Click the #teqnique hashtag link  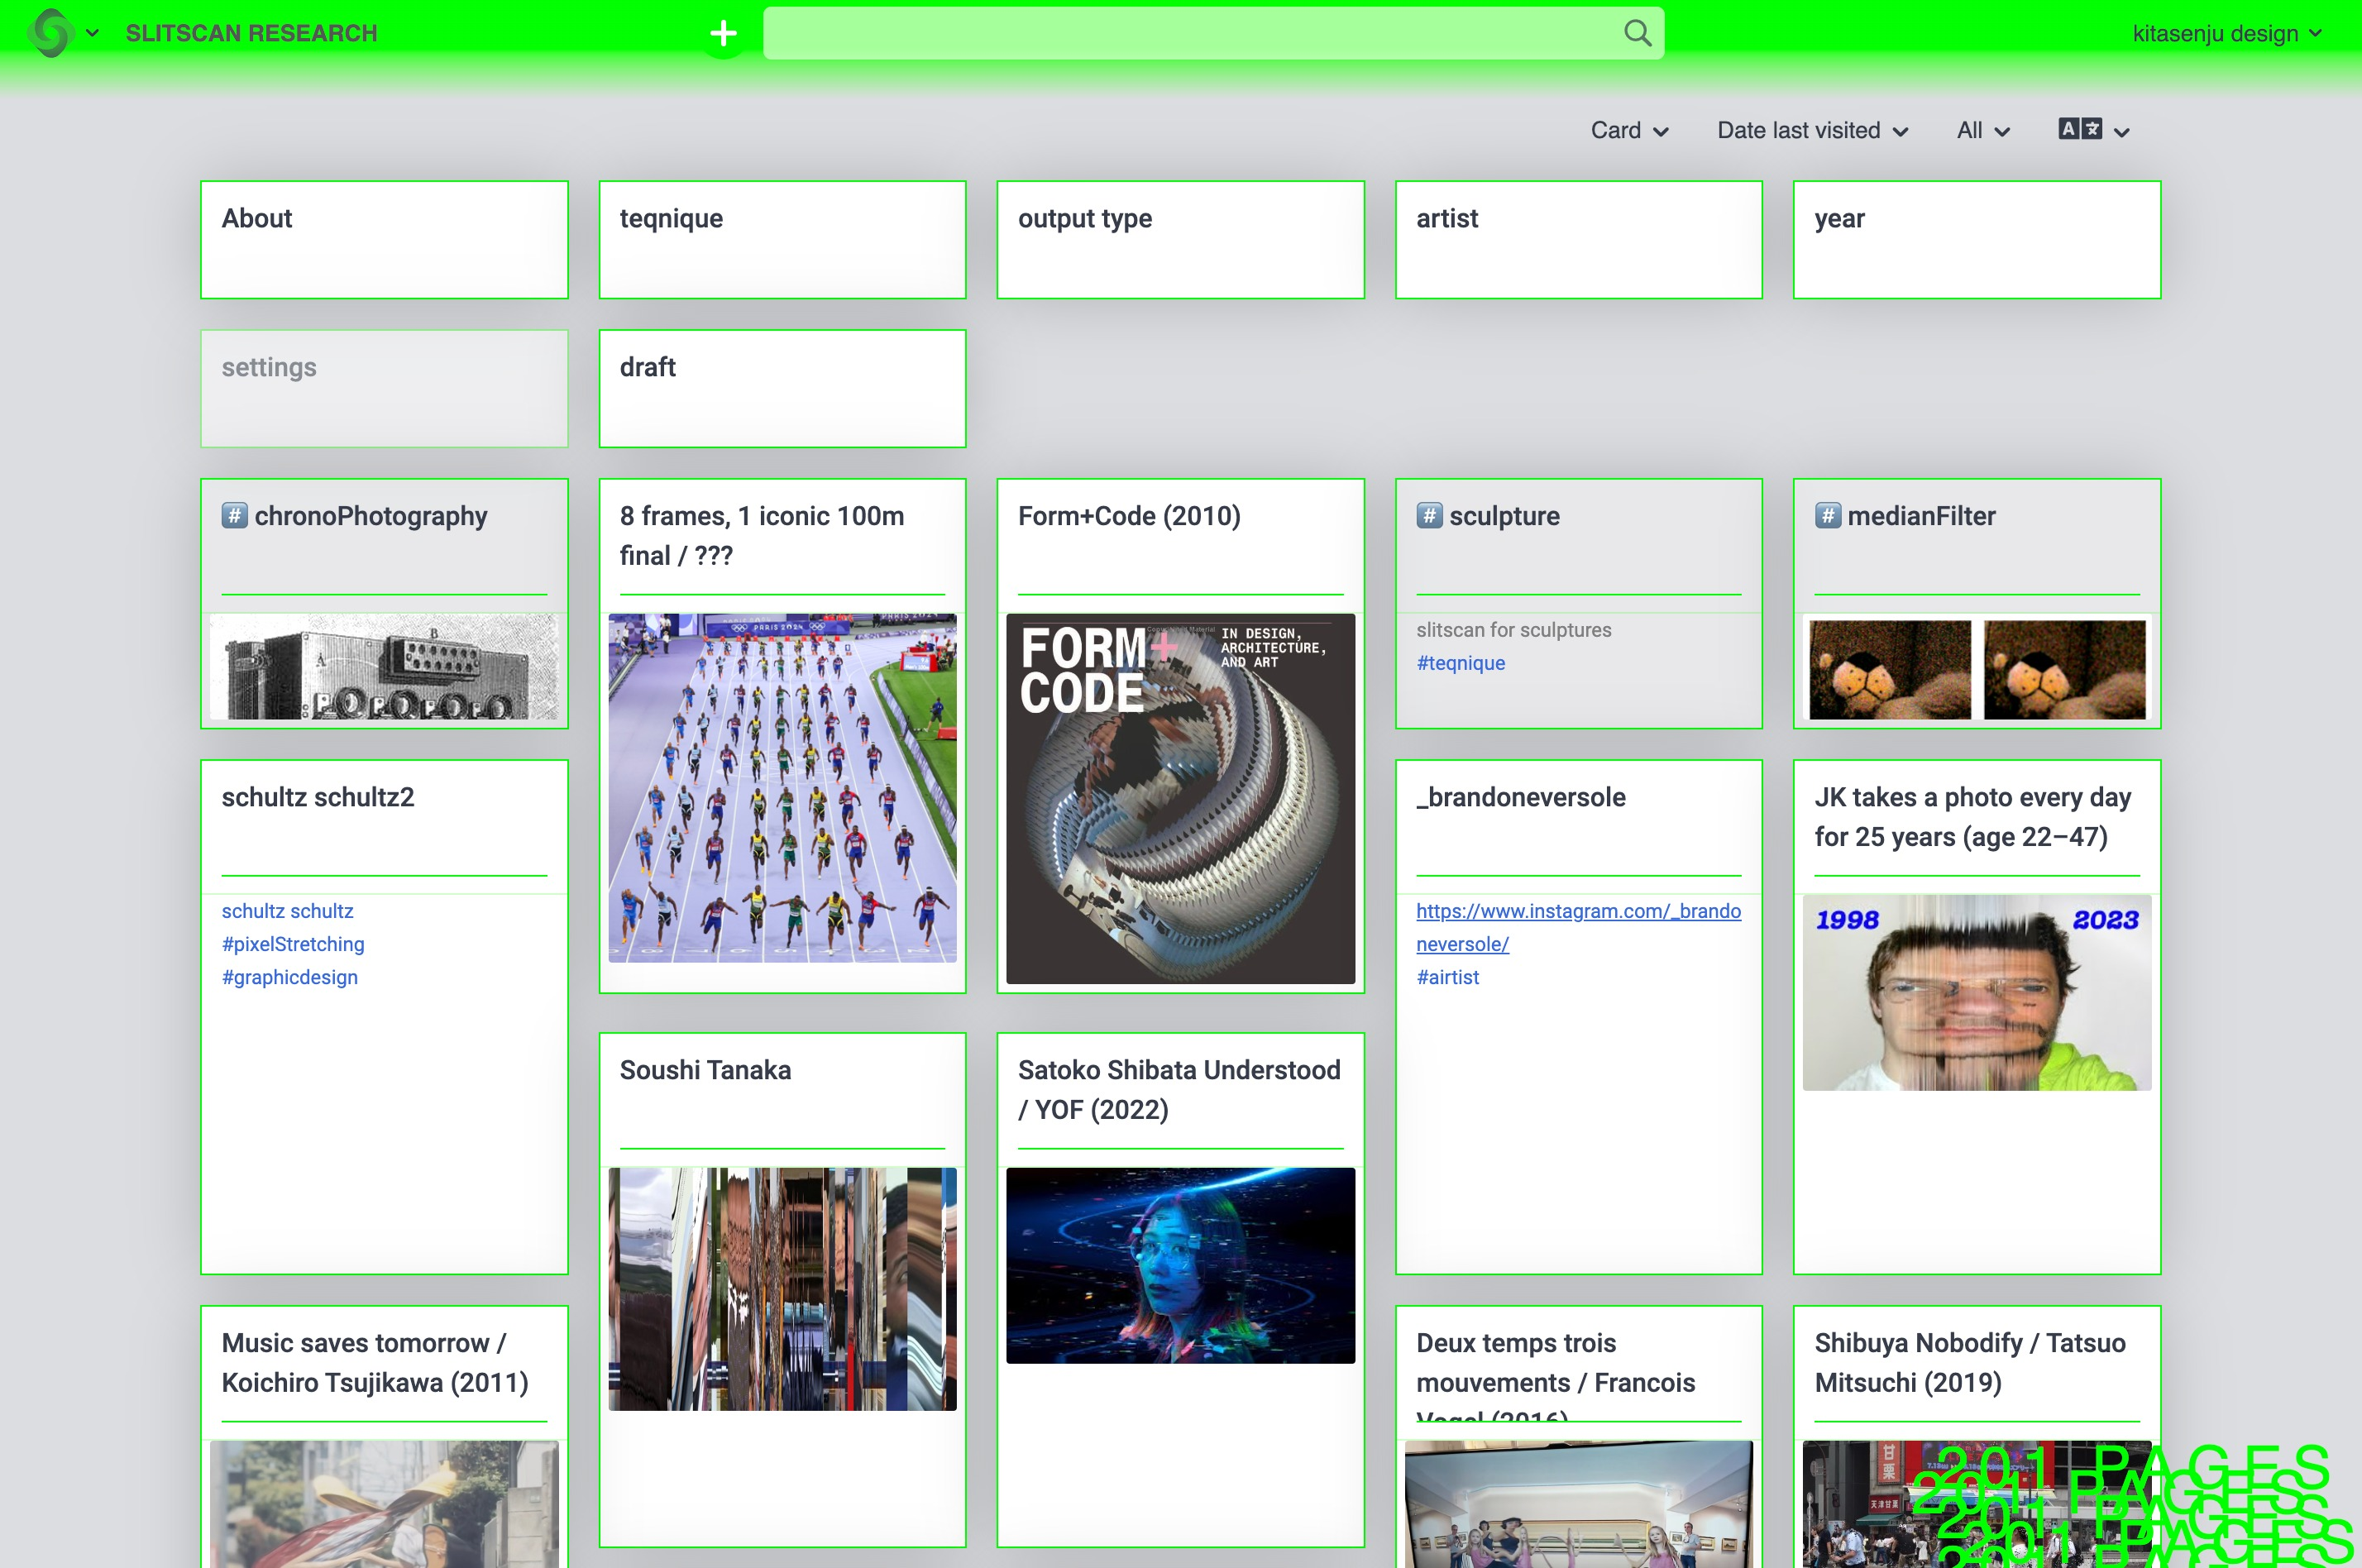tap(1460, 663)
